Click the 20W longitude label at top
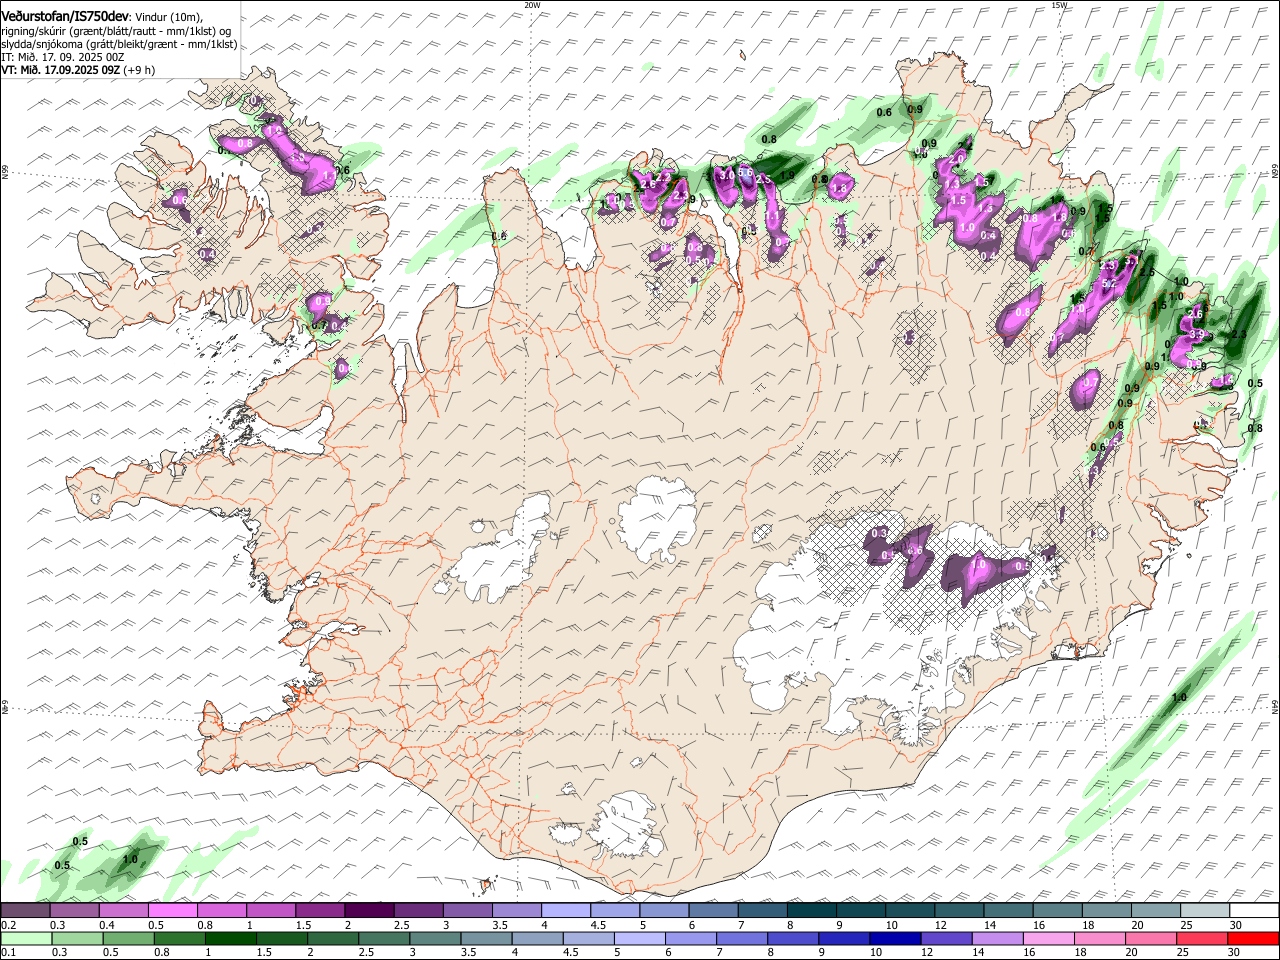This screenshot has width=1280, height=960. (x=532, y=5)
